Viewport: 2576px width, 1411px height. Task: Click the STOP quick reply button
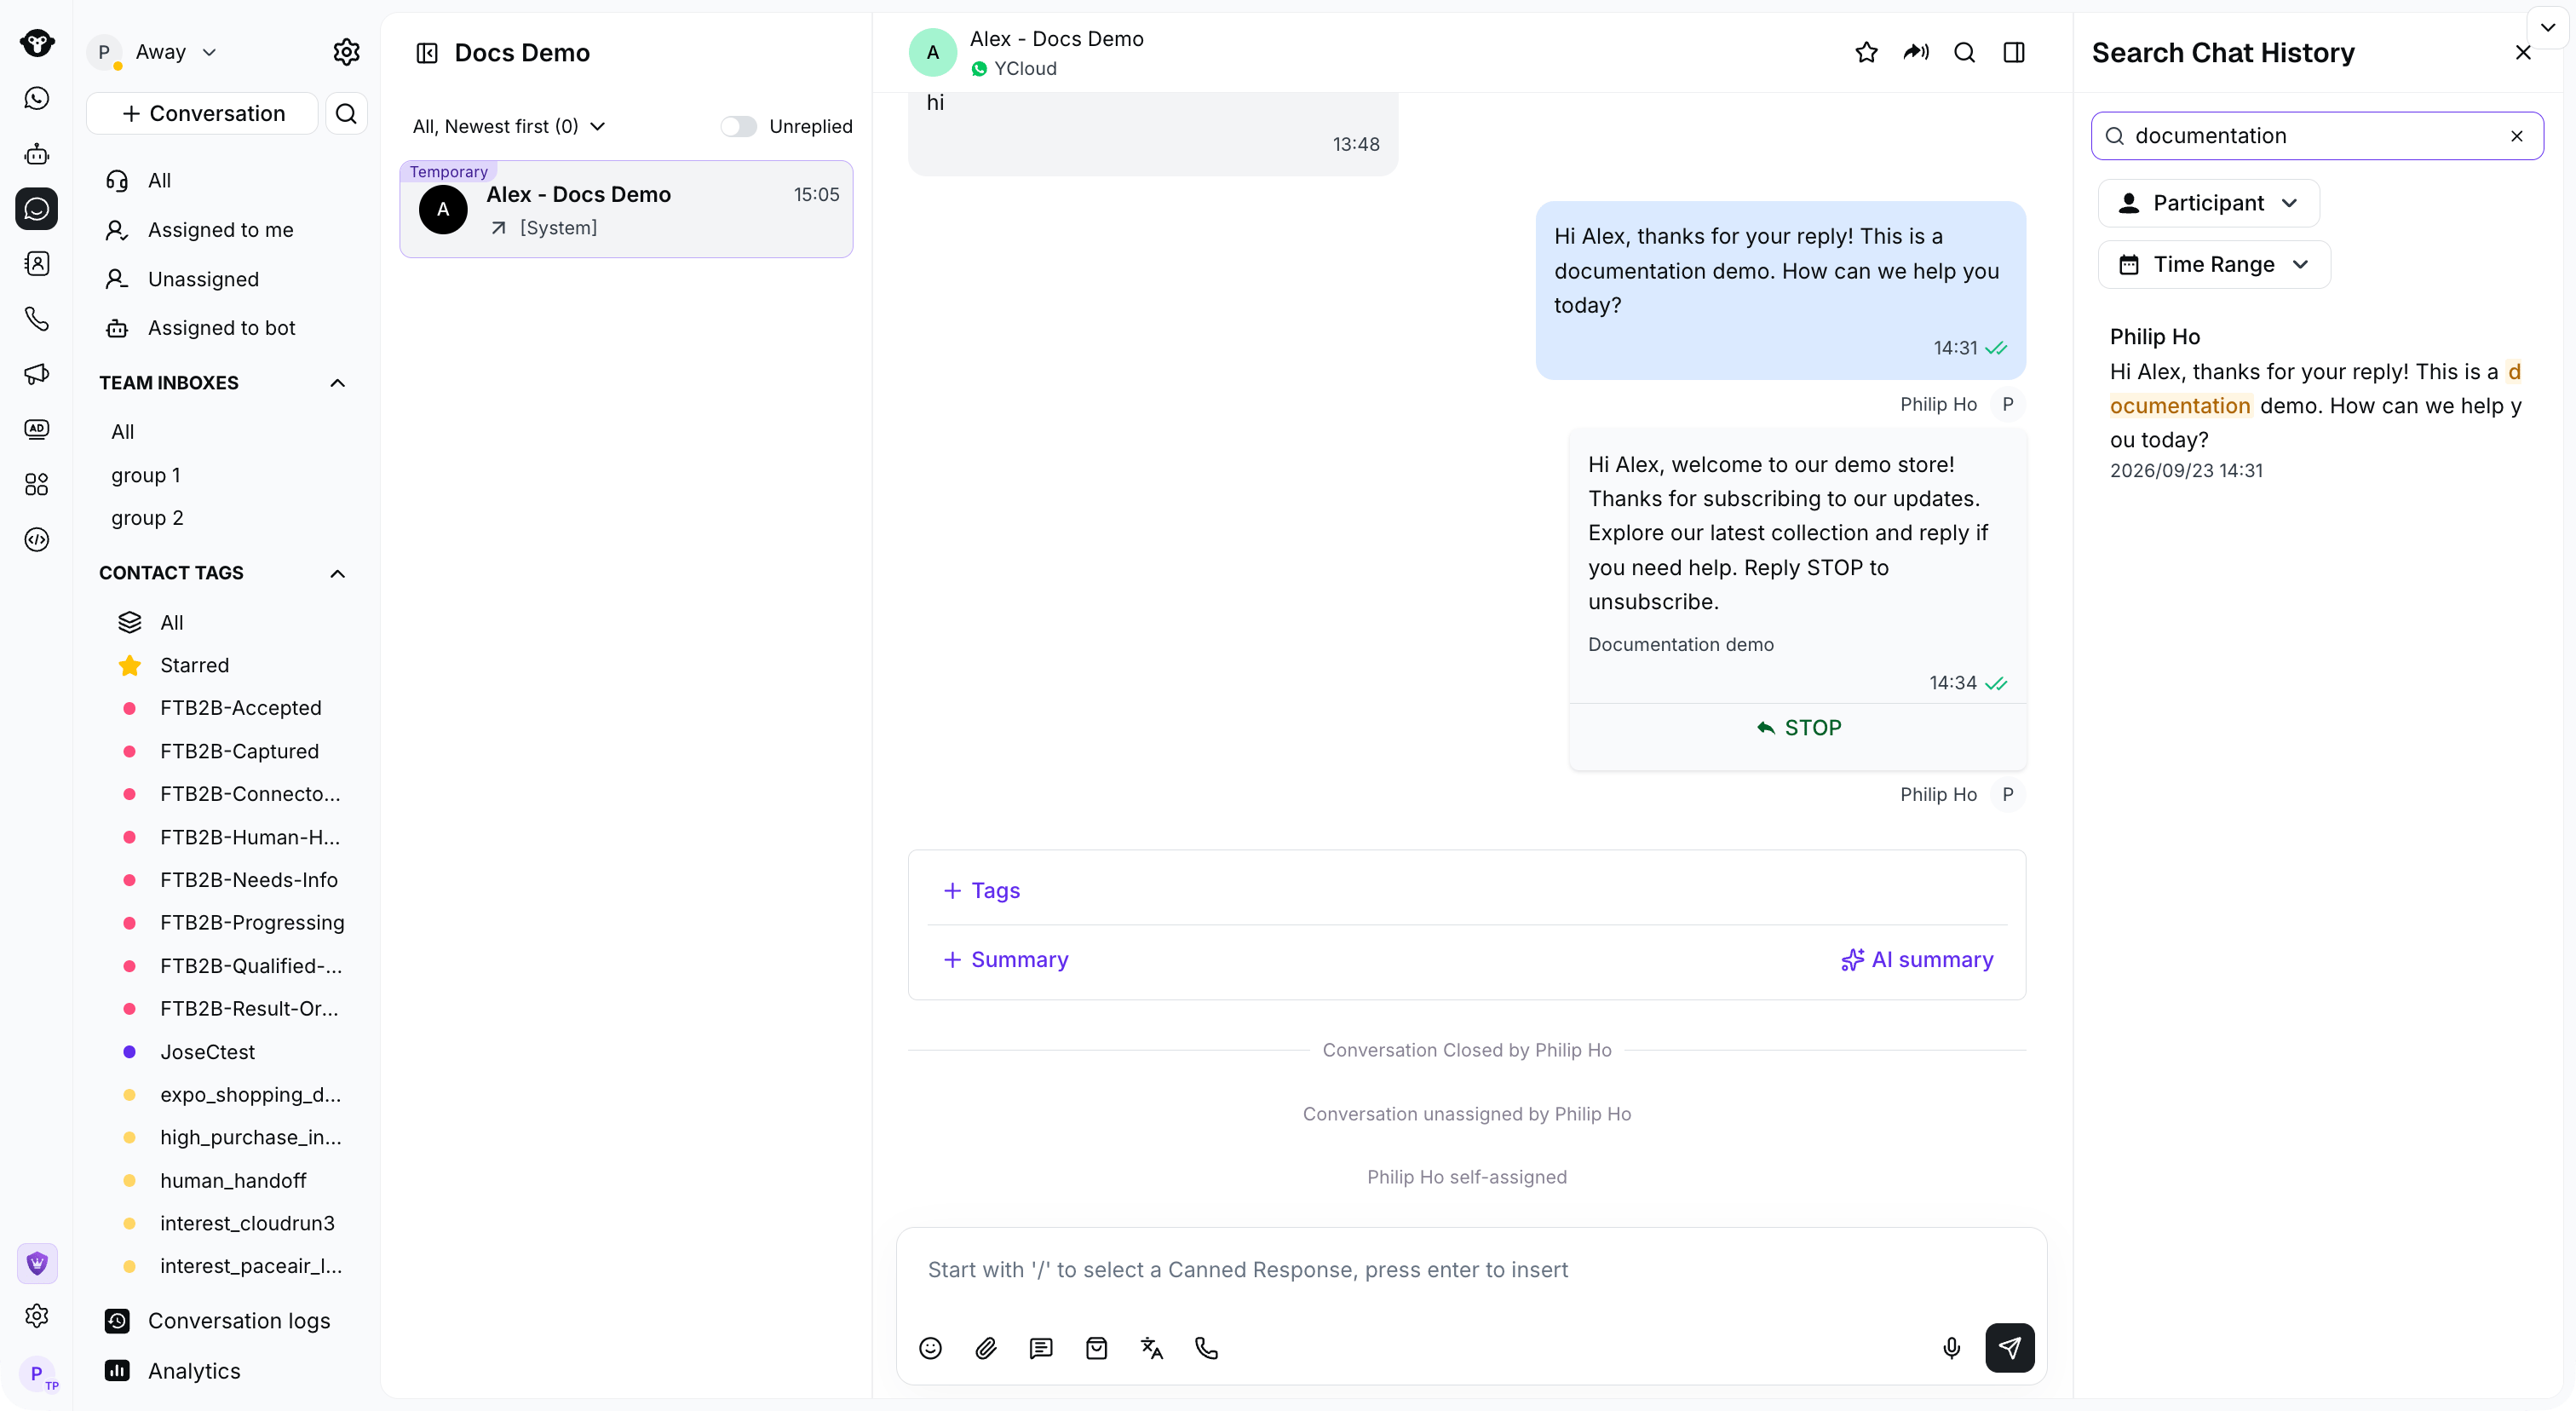[1798, 728]
